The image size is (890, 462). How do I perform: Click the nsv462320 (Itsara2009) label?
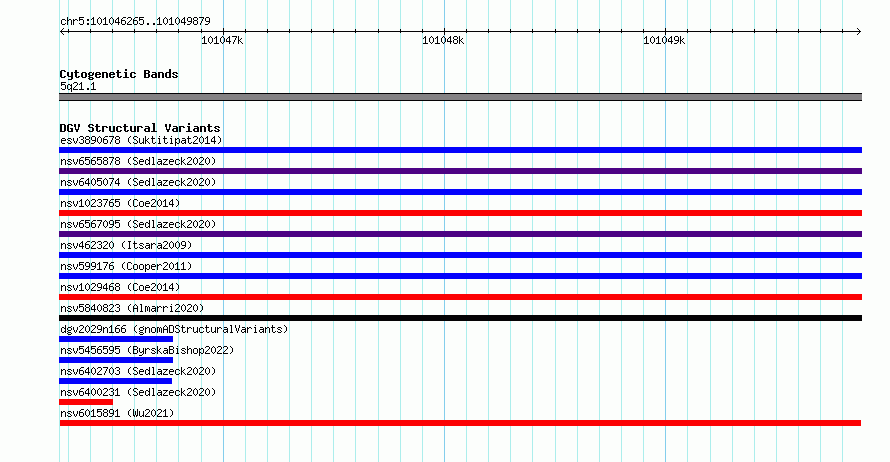[x=126, y=245]
